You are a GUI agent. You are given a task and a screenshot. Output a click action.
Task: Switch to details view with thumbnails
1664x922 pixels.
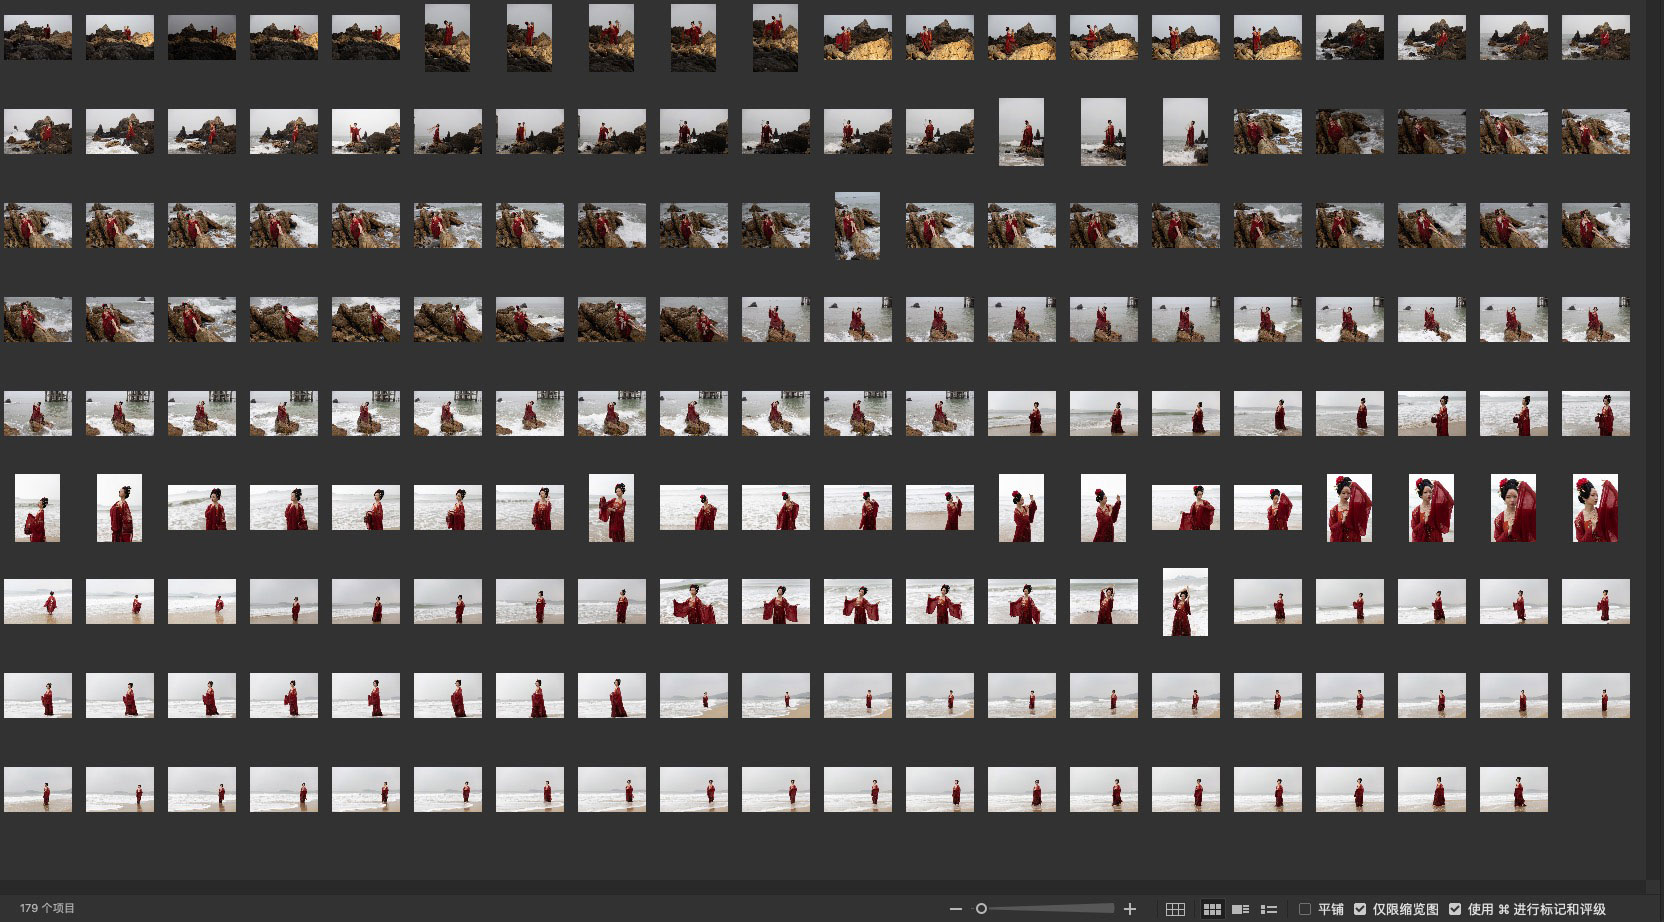coord(1240,909)
